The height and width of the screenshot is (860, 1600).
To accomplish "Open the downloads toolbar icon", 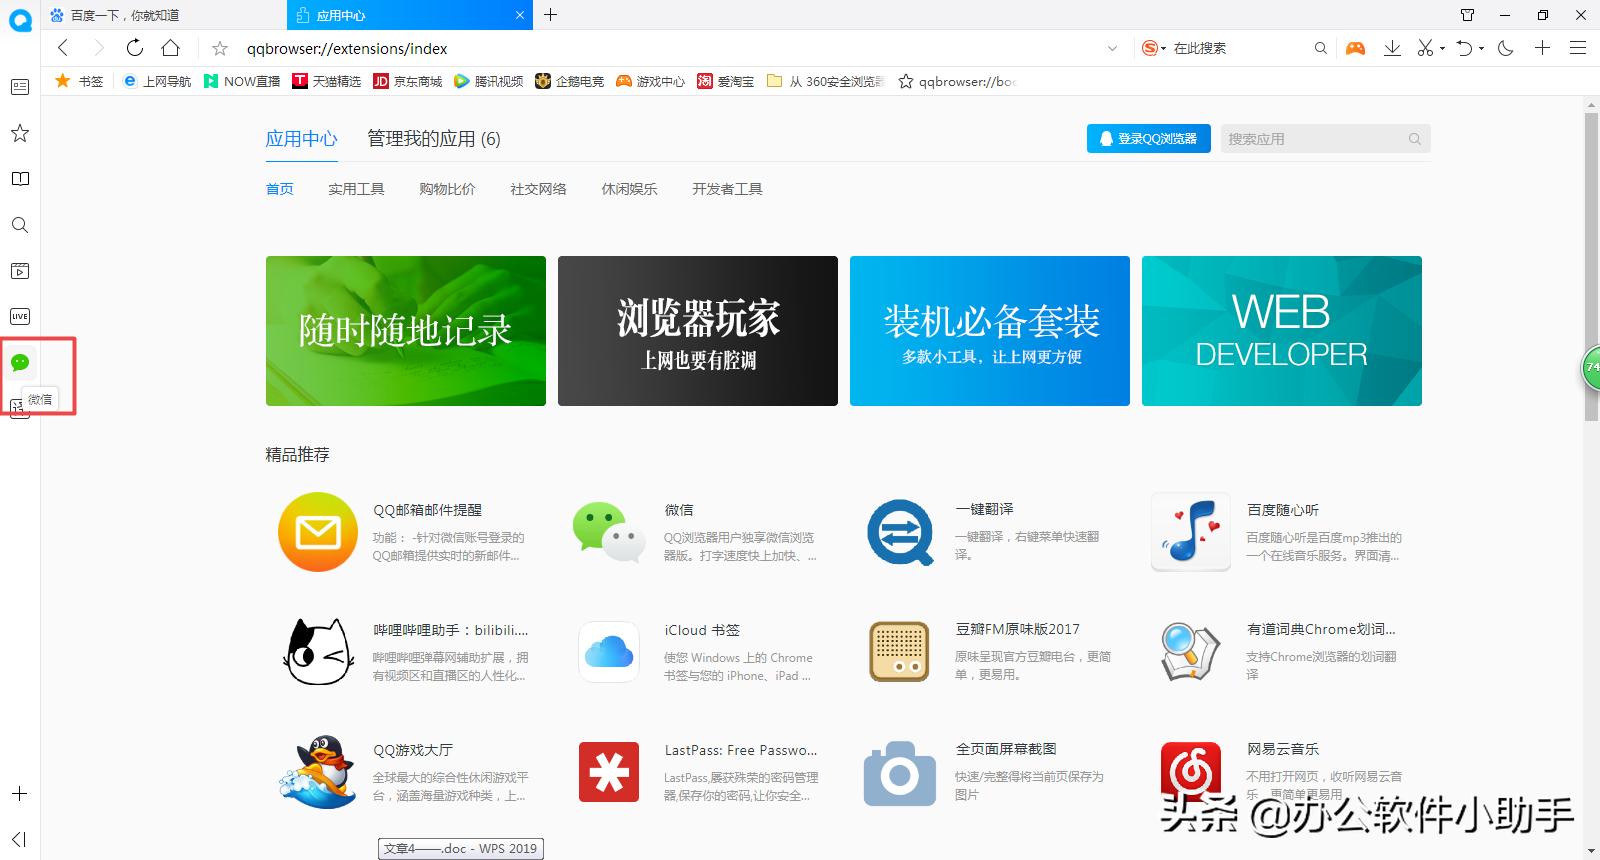I will click(1392, 48).
